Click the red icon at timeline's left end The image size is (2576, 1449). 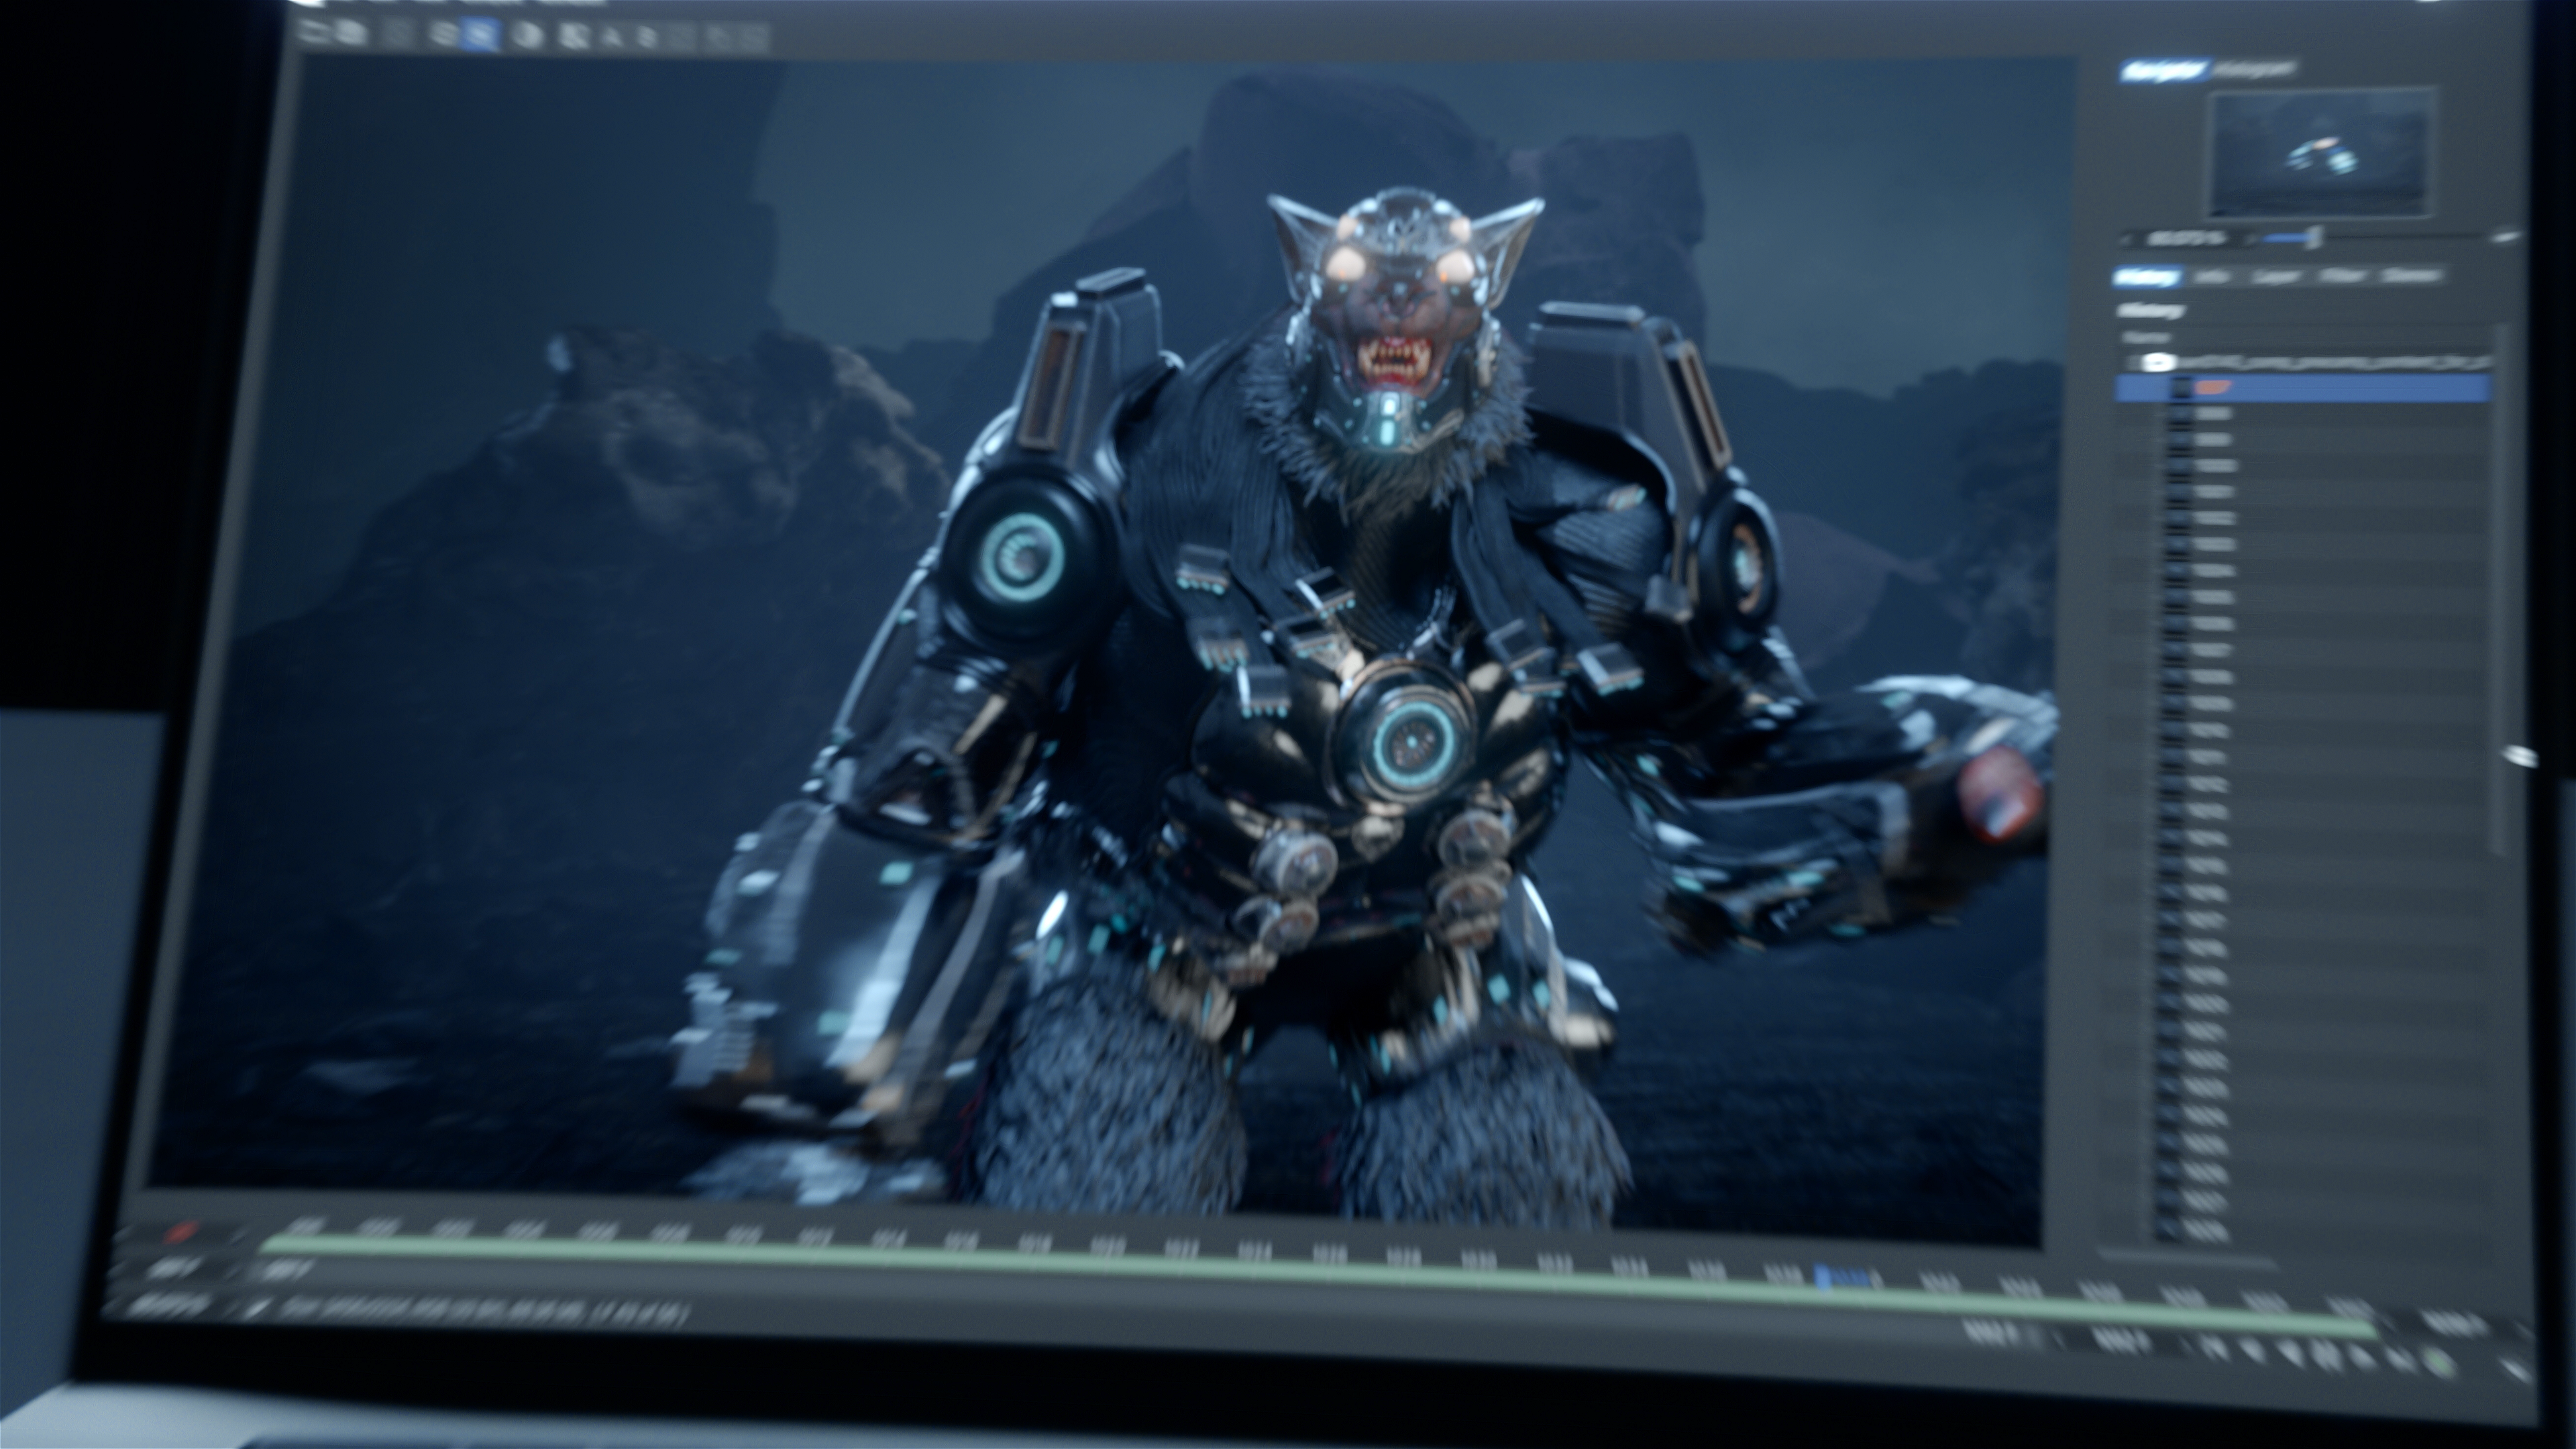[x=182, y=1232]
